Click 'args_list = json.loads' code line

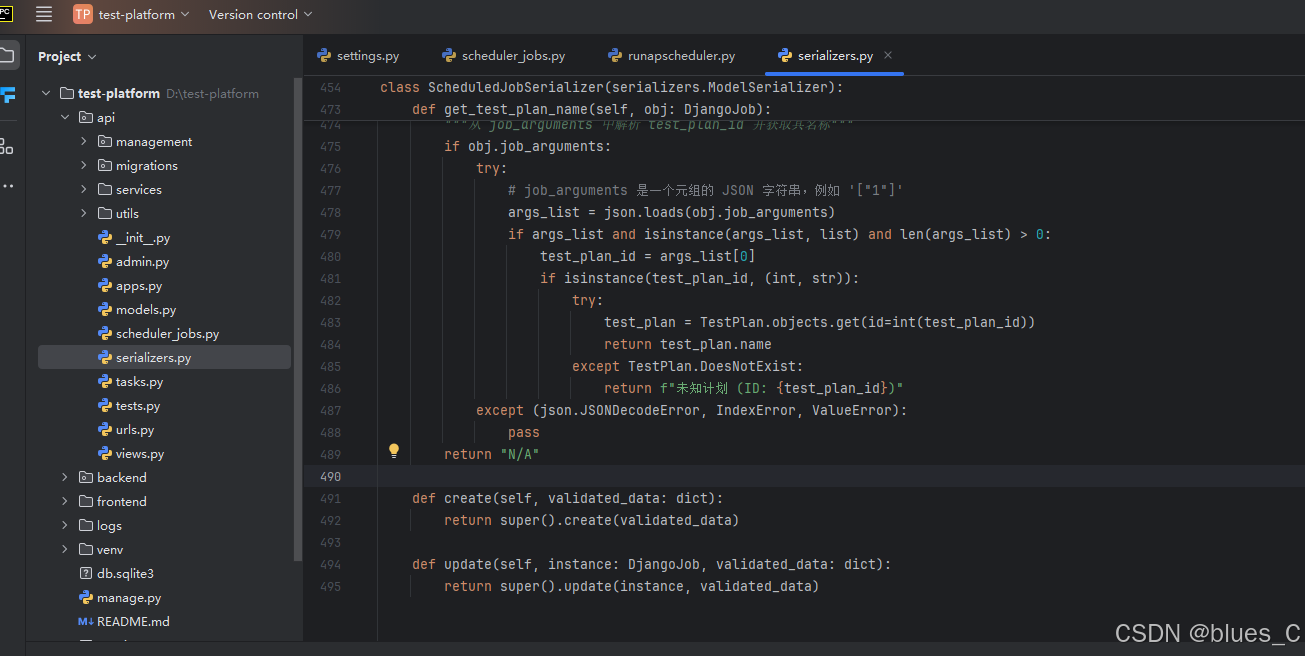[x=671, y=212]
